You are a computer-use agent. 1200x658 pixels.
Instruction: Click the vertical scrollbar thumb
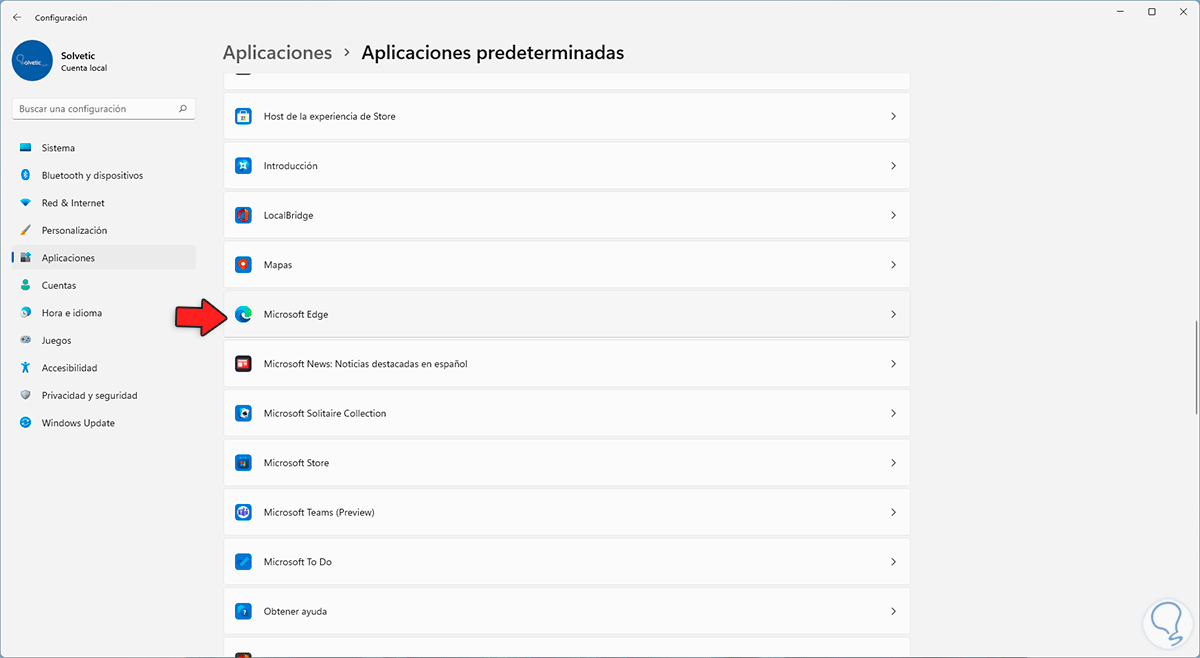1196,366
